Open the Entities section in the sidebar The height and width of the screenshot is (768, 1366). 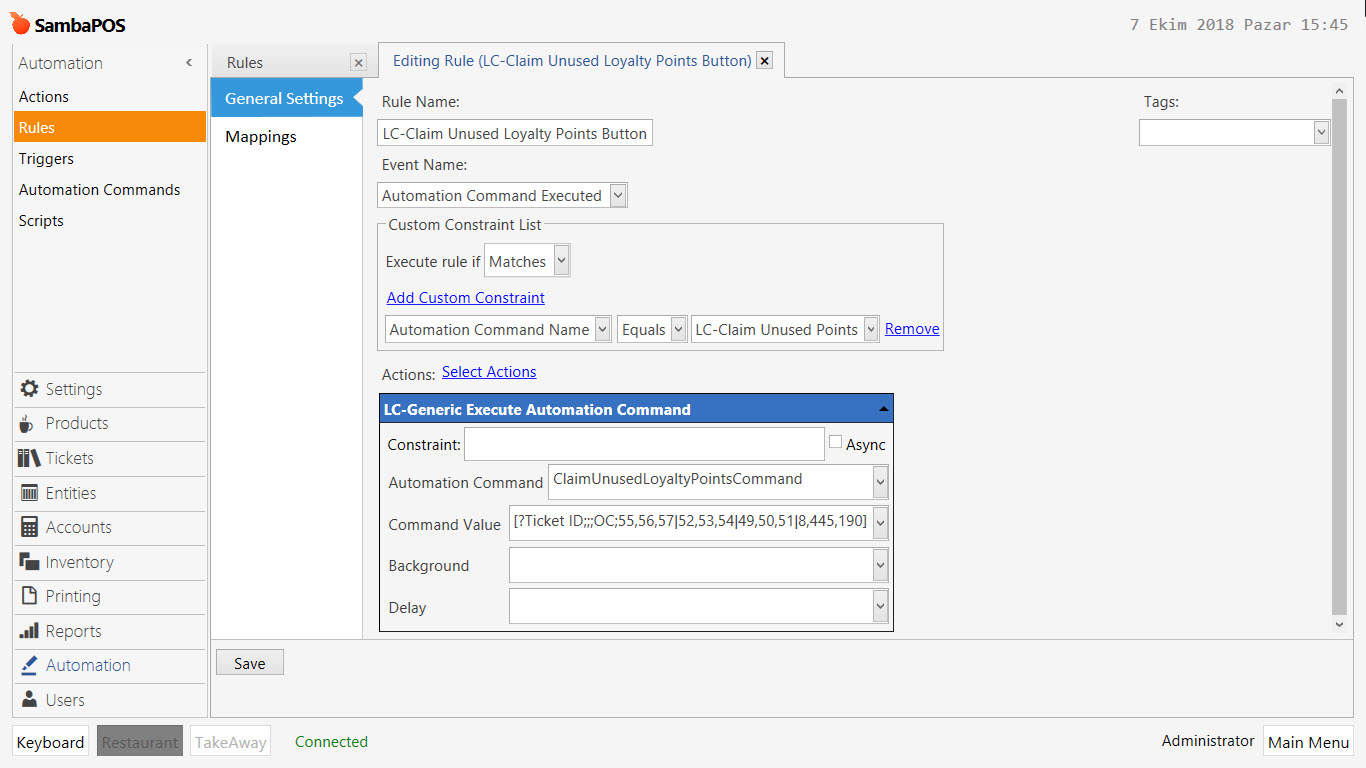click(109, 493)
